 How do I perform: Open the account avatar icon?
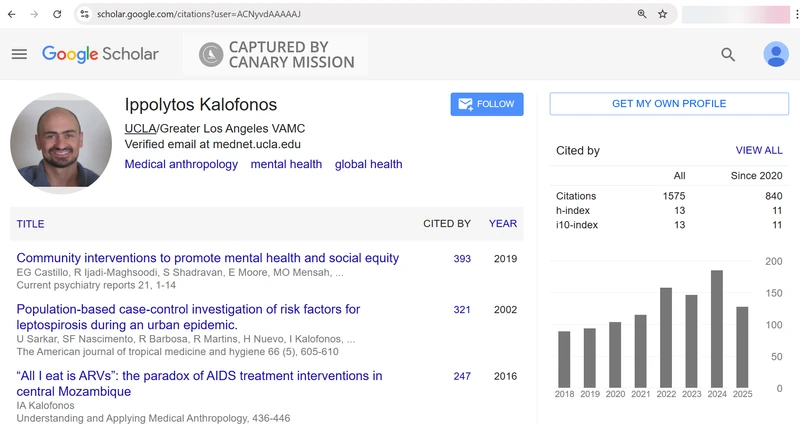tap(776, 54)
